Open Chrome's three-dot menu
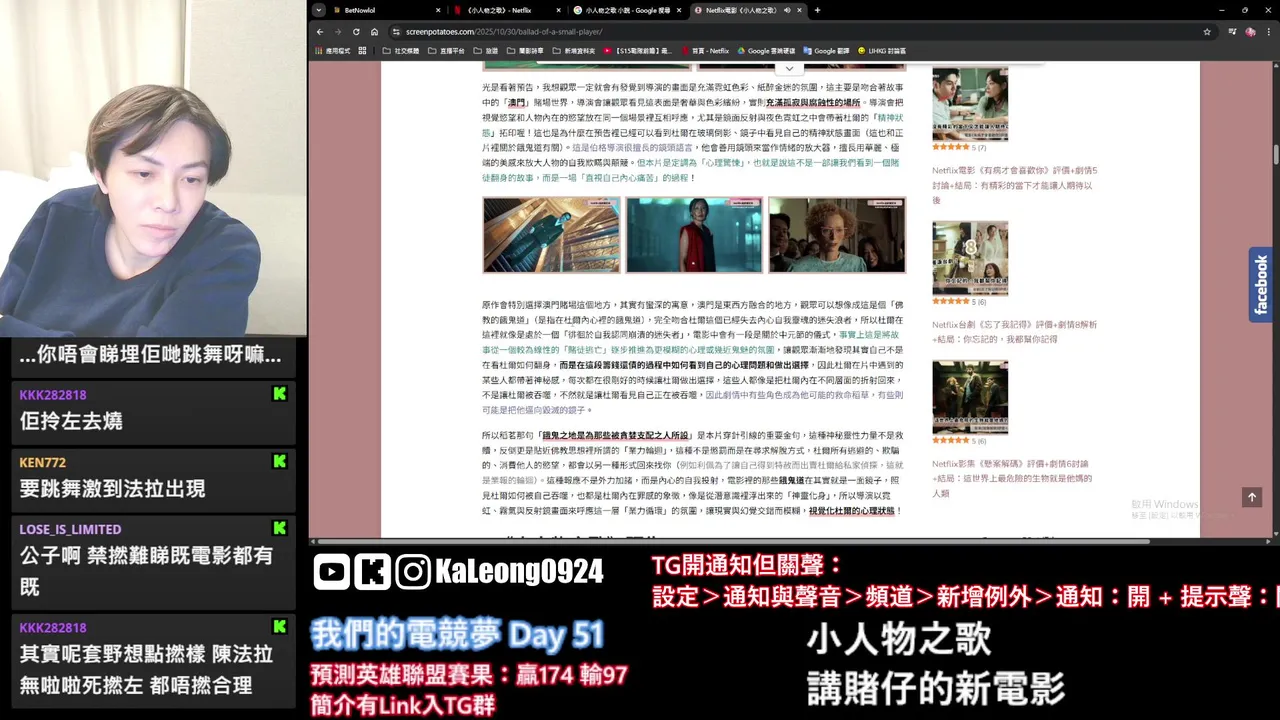This screenshot has width=1280, height=720. [x=1268, y=32]
